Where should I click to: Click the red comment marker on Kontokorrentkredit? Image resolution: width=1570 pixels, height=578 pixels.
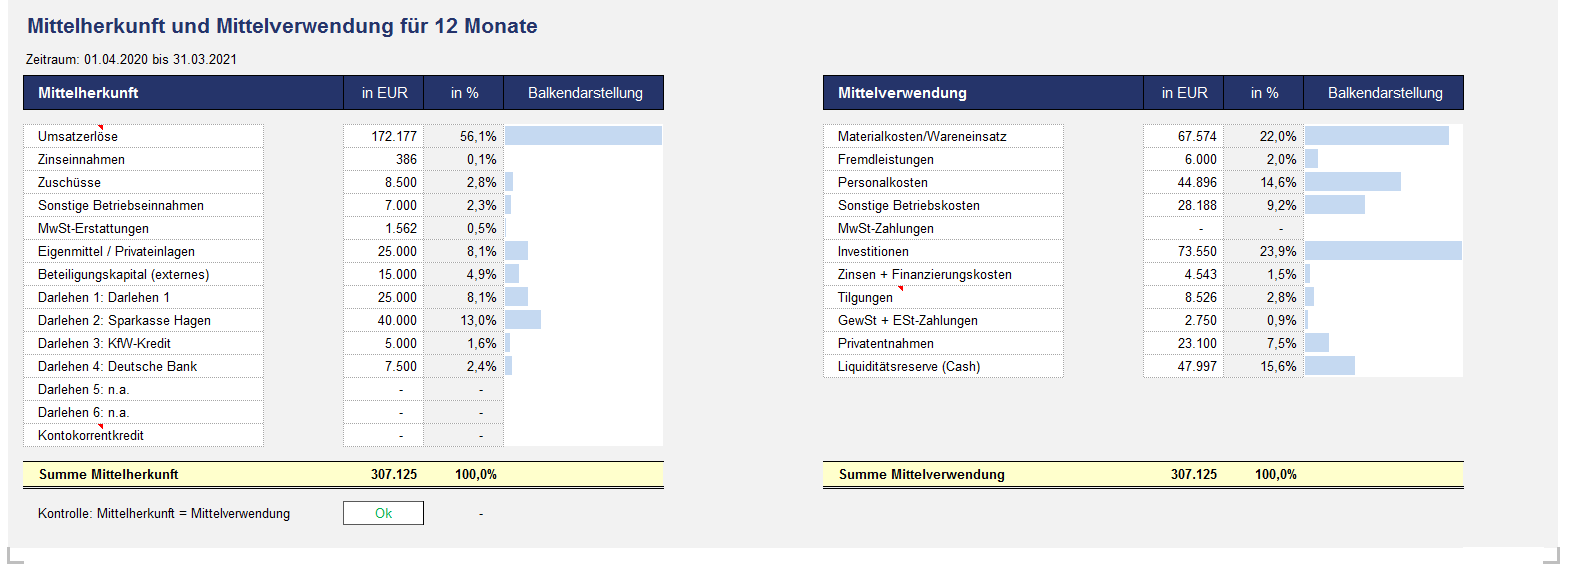[x=100, y=426]
